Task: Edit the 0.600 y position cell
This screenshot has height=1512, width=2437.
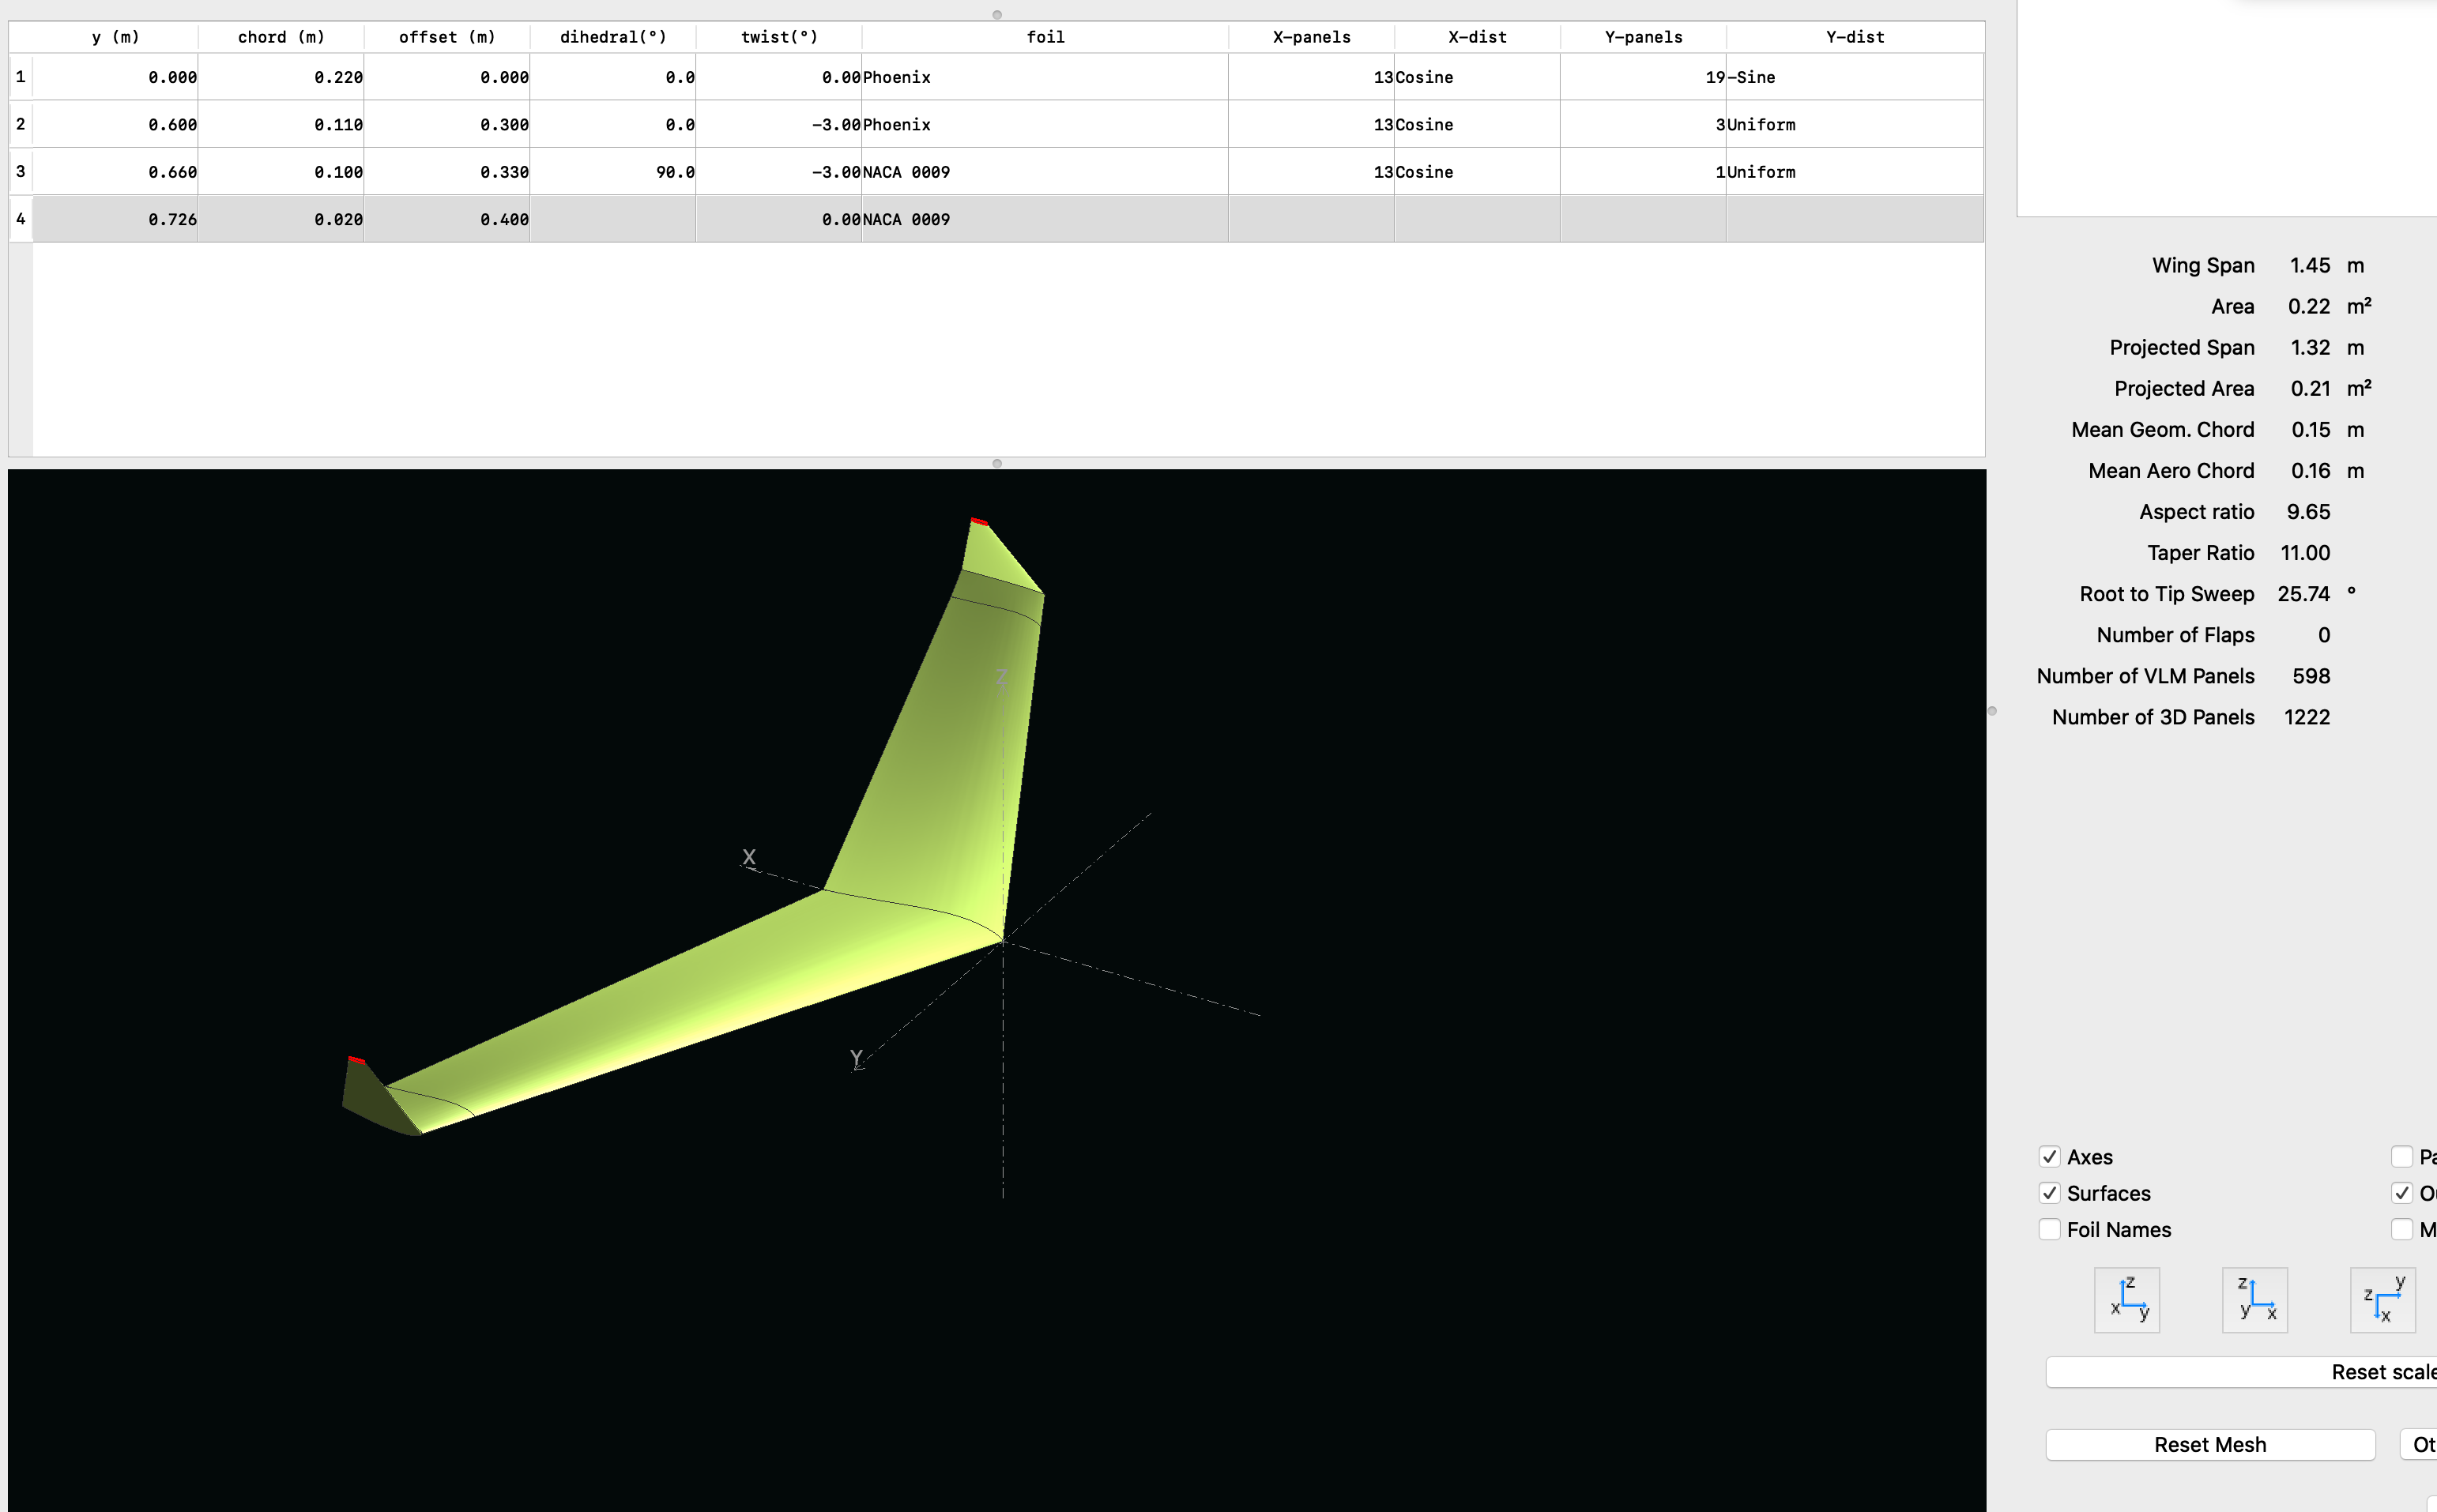Action: tap(116, 125)
